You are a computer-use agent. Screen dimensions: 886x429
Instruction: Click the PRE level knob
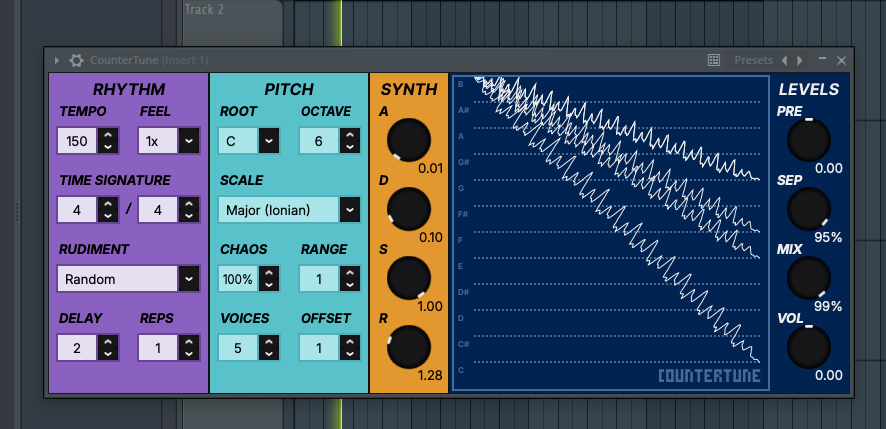pos(809,140)
